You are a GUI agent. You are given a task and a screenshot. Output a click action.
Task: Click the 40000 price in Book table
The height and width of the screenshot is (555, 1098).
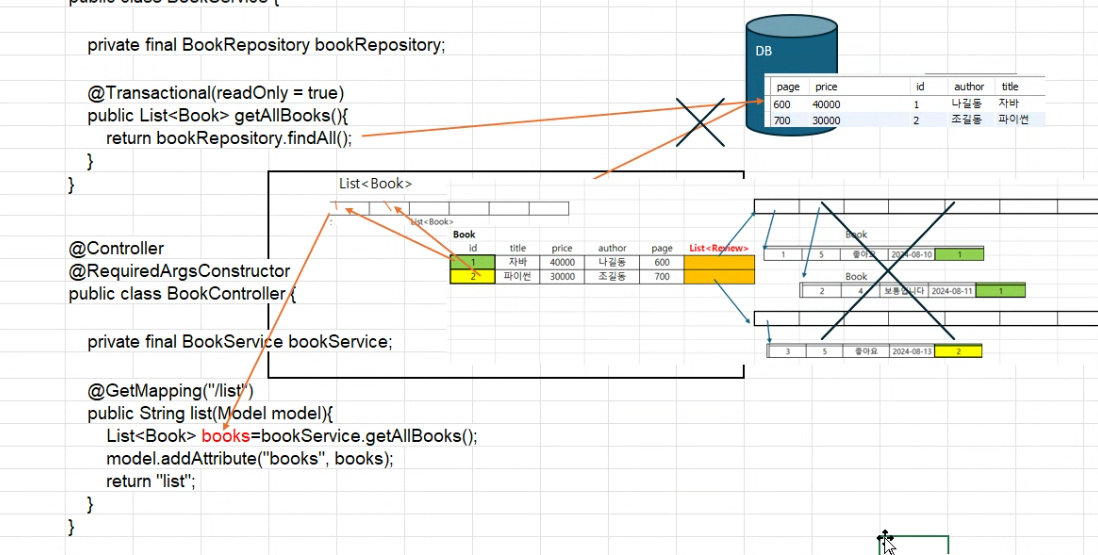point(562,262)
